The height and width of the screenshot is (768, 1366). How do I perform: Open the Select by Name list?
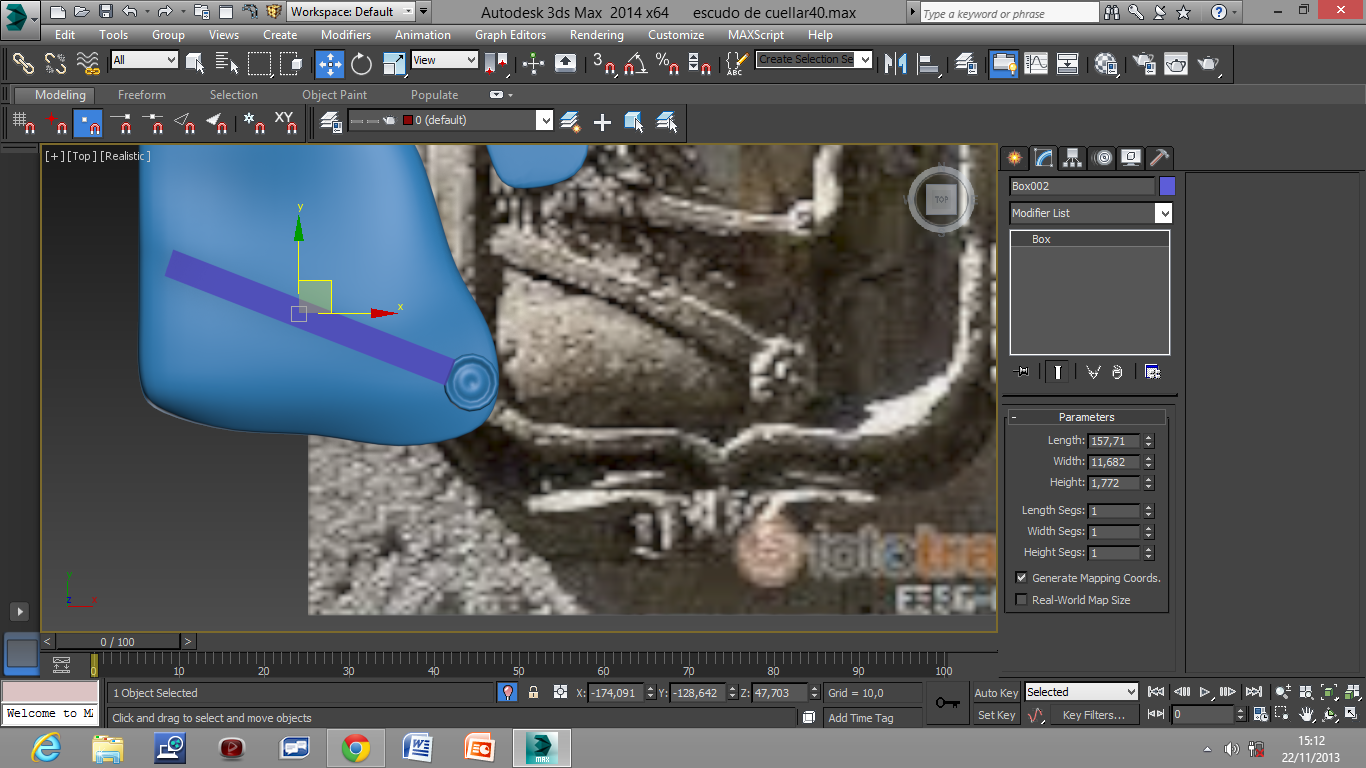point(228,64)
